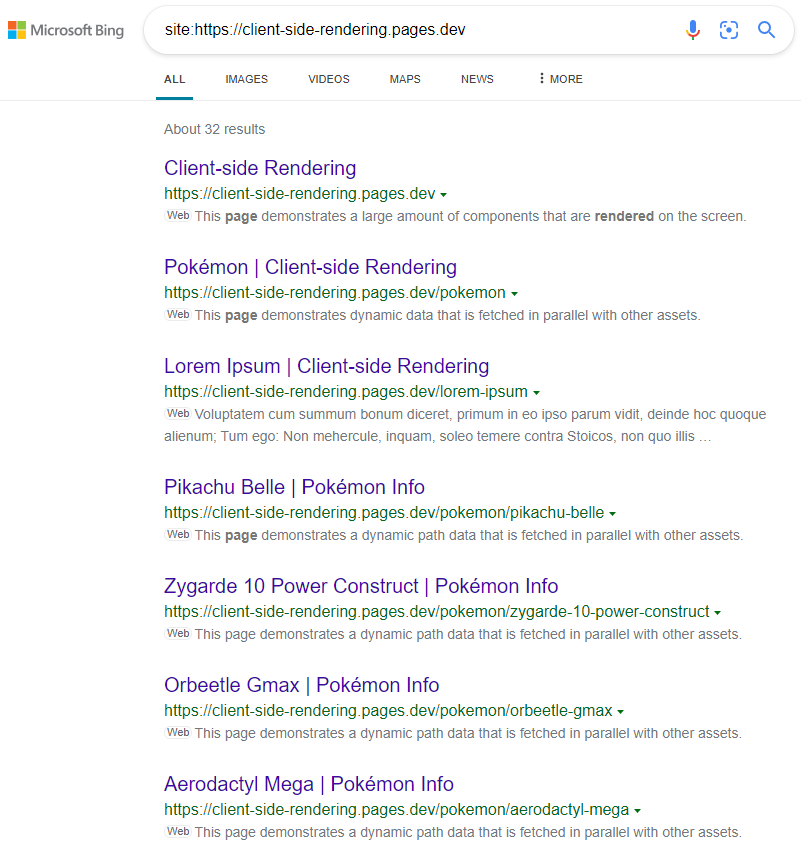Click the Microsoft Bing logo

point(66,30)
